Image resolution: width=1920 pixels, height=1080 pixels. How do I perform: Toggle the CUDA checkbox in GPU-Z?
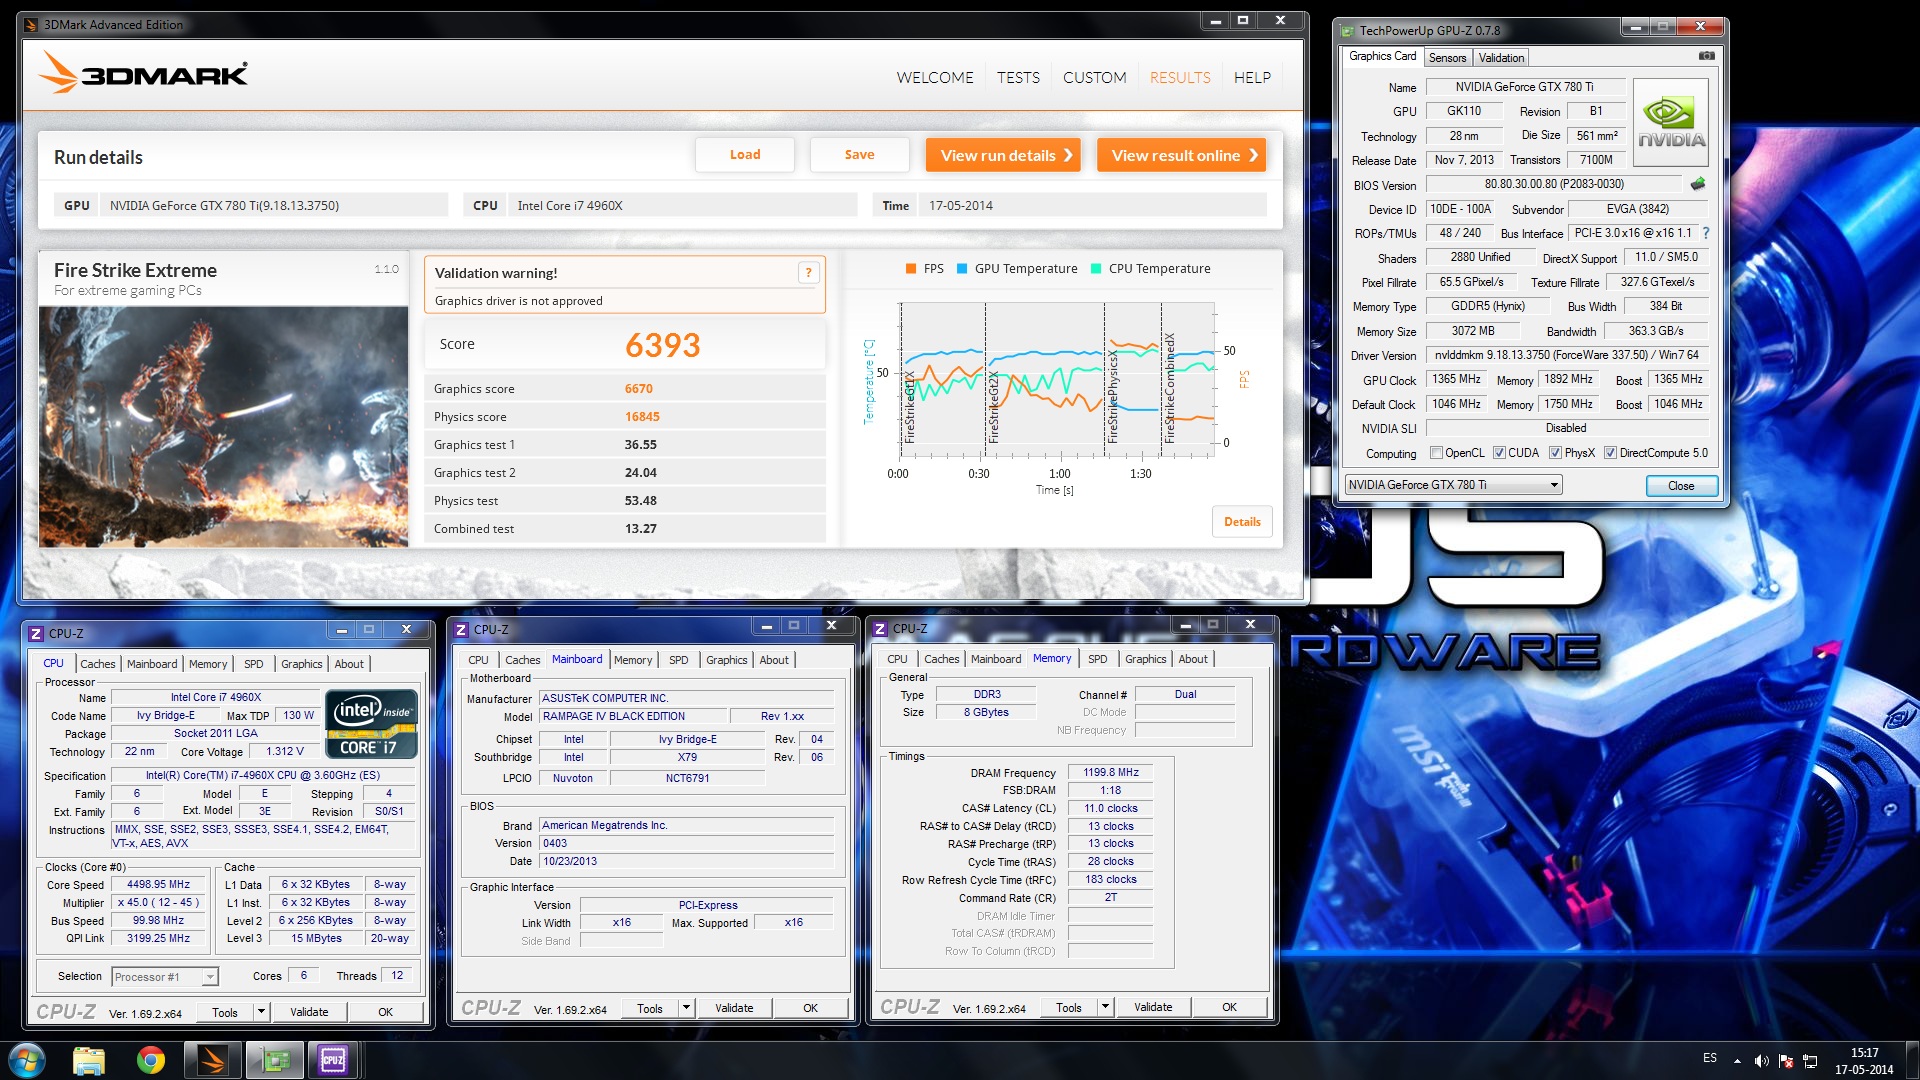(1499, 453)
